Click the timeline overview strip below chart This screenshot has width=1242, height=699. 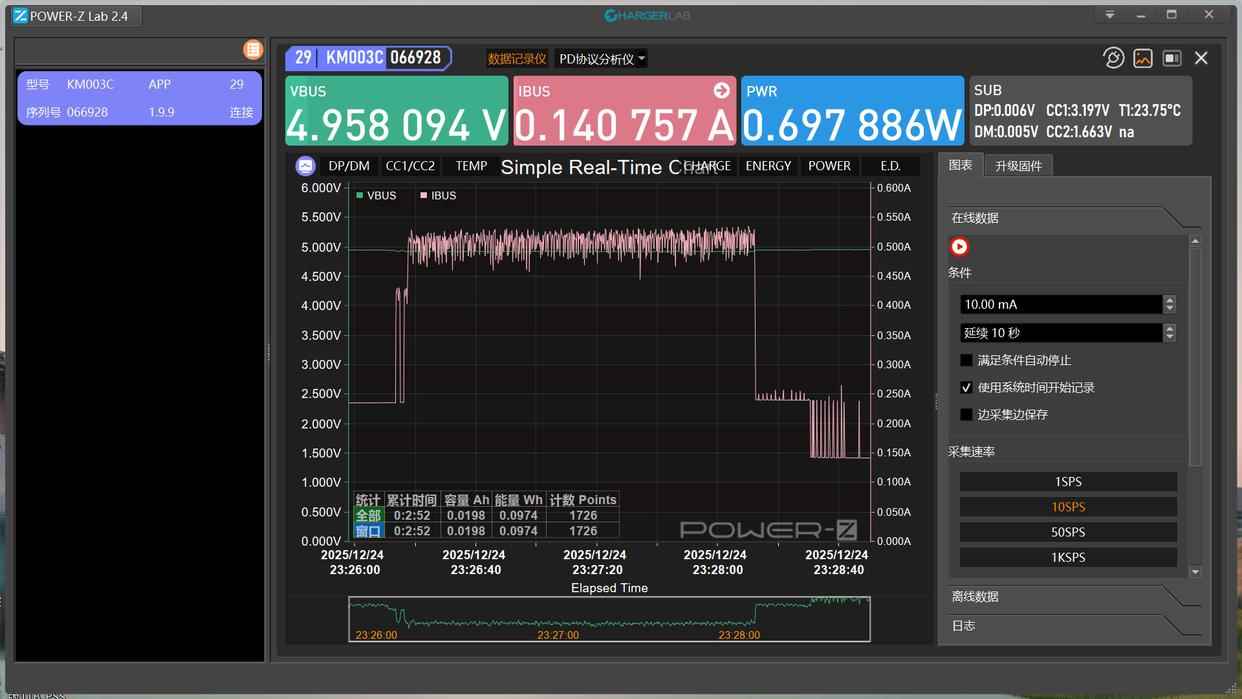609,619
